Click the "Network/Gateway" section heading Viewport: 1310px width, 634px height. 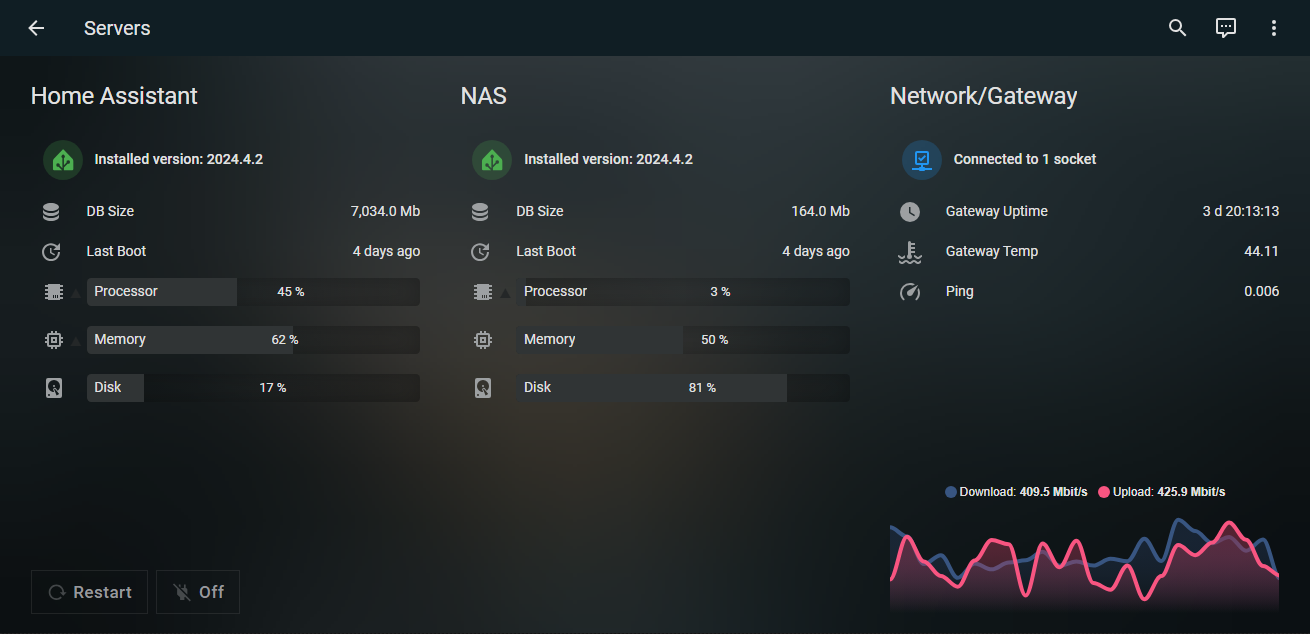pyautogui.click(x=984, y=96)
